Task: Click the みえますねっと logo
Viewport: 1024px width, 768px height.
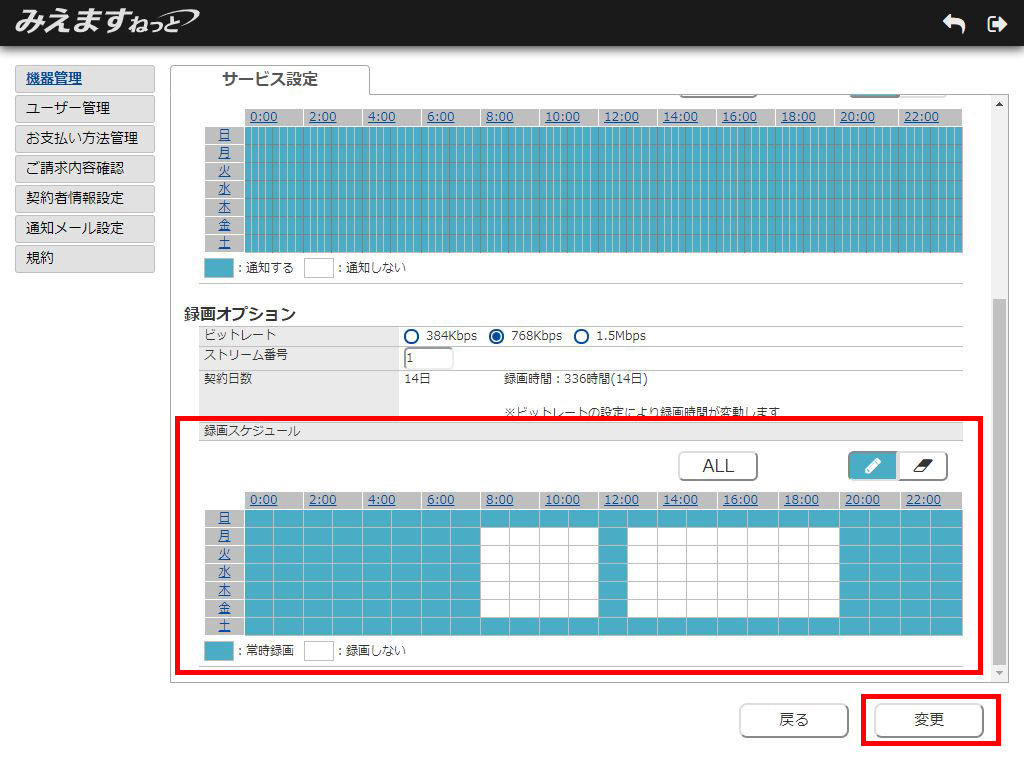Action: [106, 21]
